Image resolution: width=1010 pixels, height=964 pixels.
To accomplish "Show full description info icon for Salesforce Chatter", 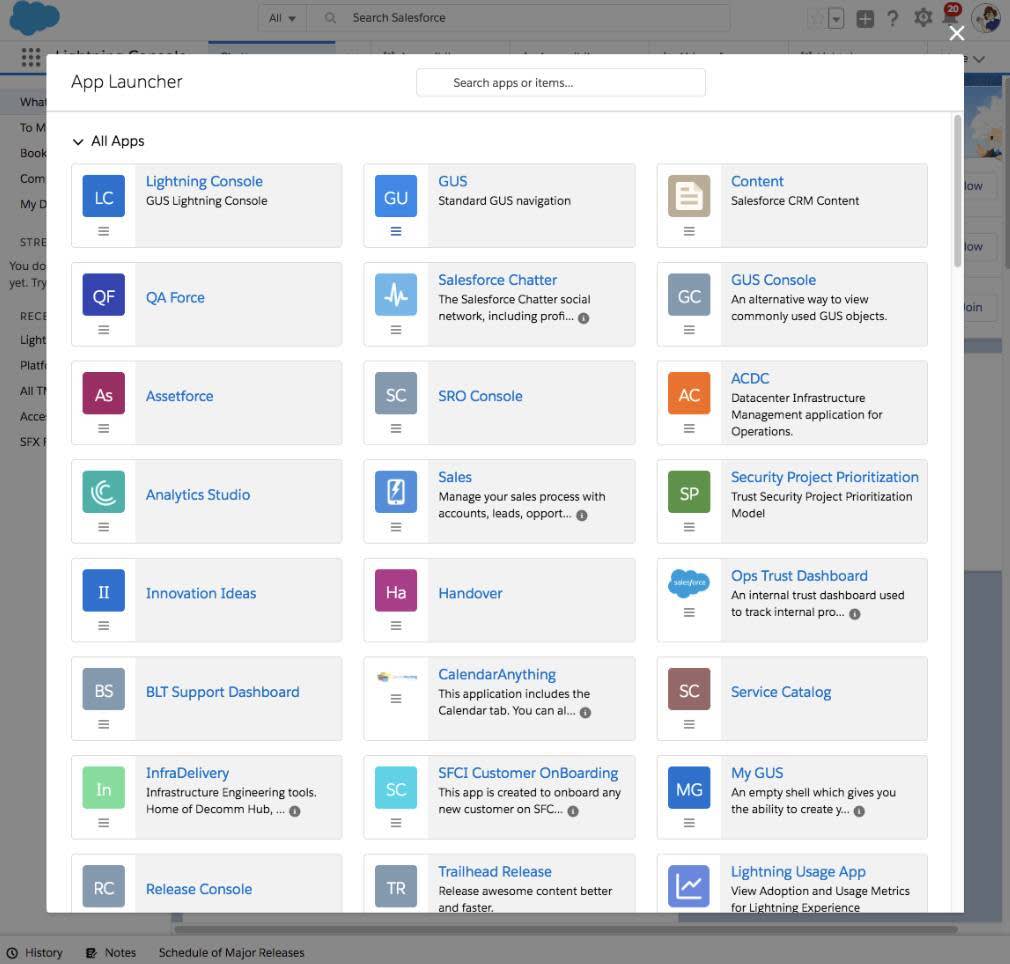I will [x=584, y=318].
